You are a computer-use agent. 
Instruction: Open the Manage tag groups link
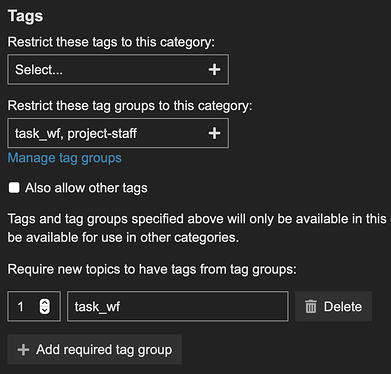coord(65,158)
